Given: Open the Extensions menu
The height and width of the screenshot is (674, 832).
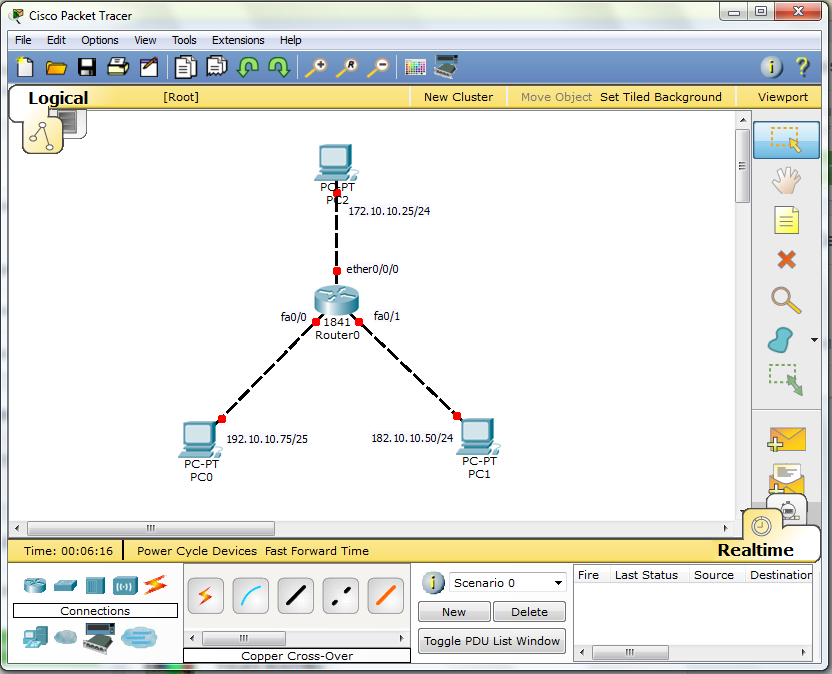Looking at the screenshot, I should coord(238,40).
